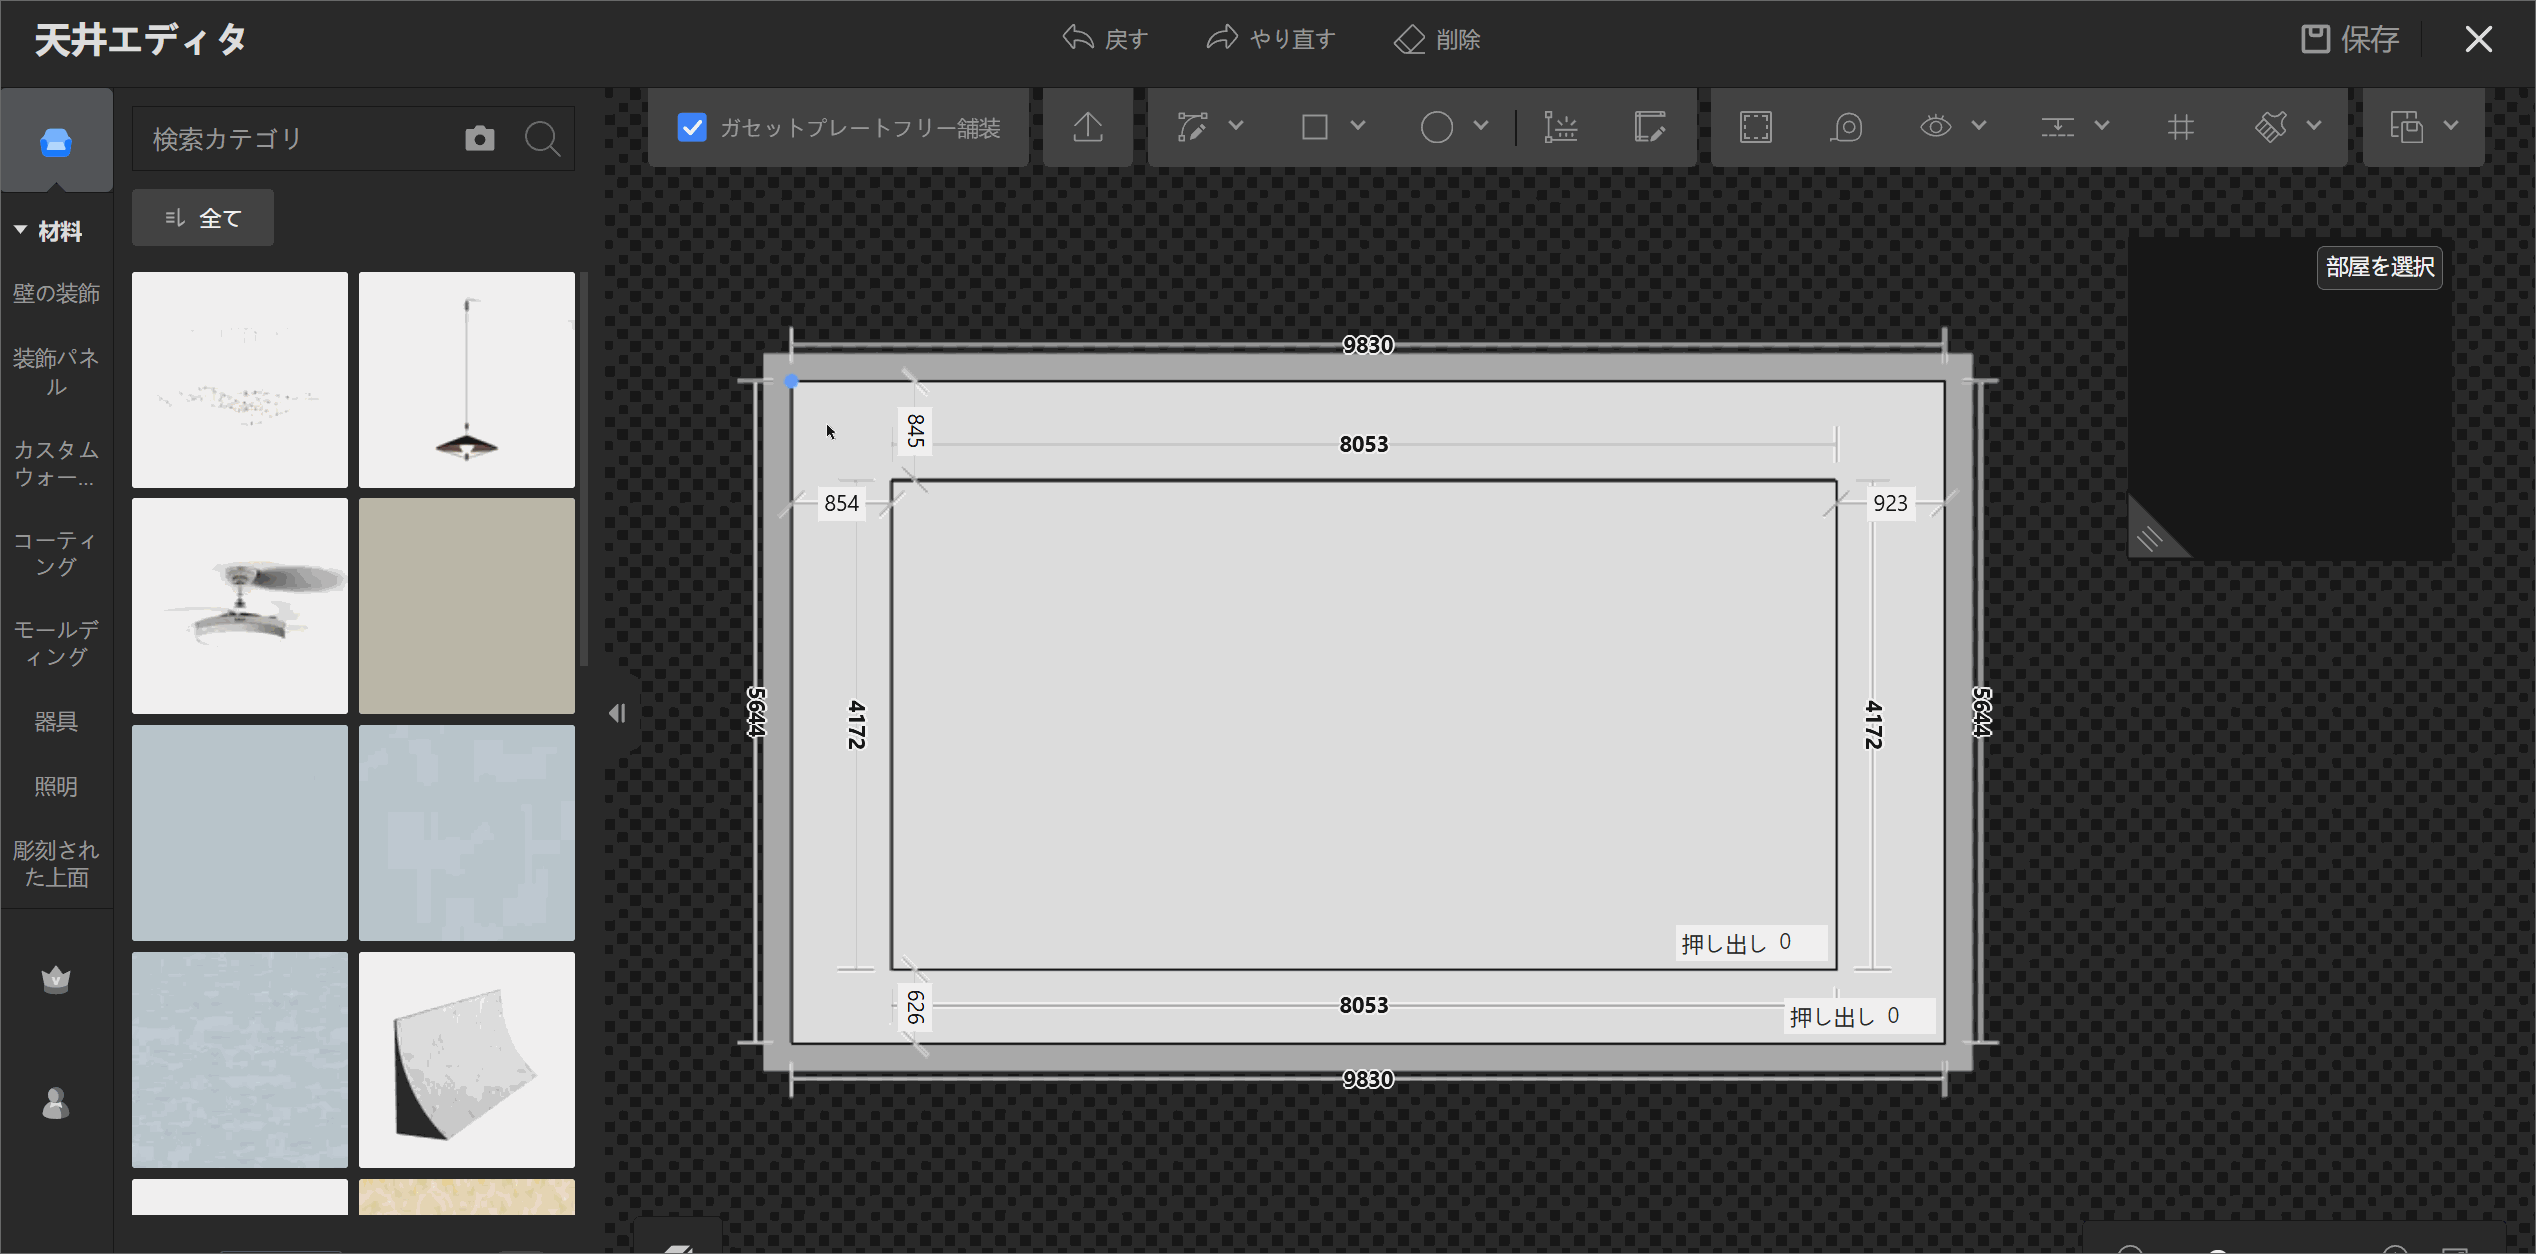Click the alignment/level tool icon
Image resolution: width=2536 pixels, height=1254 pixels.
pos(2058,127)
